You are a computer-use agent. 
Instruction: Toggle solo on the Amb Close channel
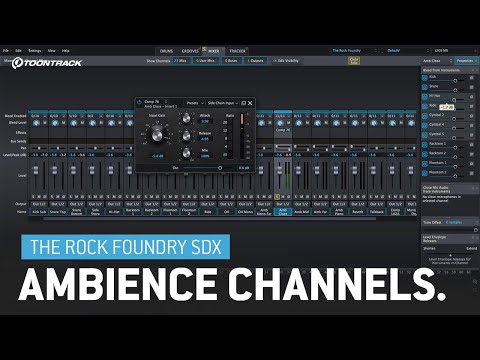277,197
